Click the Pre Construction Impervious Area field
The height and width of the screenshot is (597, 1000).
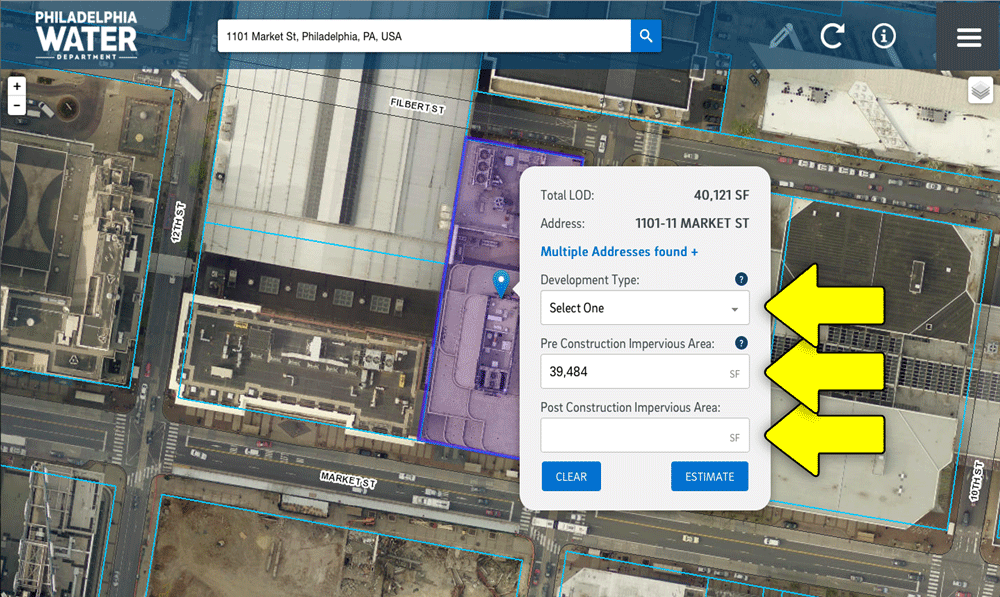pyautogui.click(x=634, y=372)
